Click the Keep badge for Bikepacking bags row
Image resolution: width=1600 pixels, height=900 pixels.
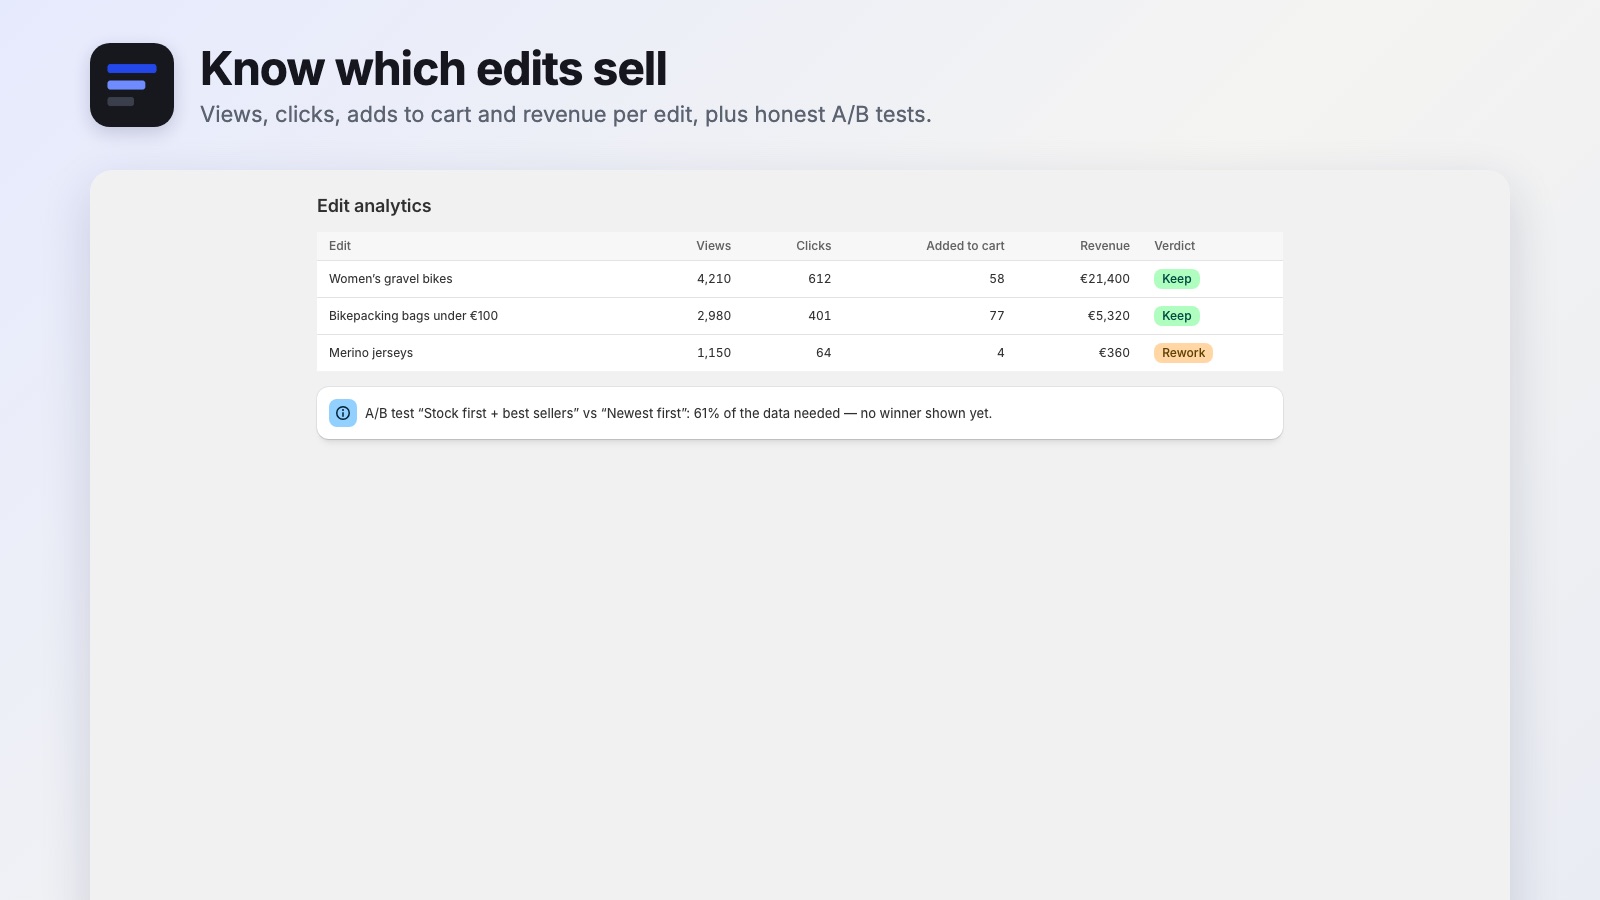point(1177,316)
